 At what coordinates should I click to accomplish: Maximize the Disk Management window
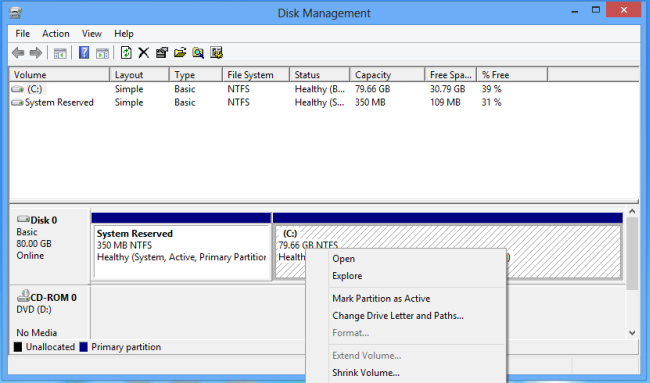[596, 10]
